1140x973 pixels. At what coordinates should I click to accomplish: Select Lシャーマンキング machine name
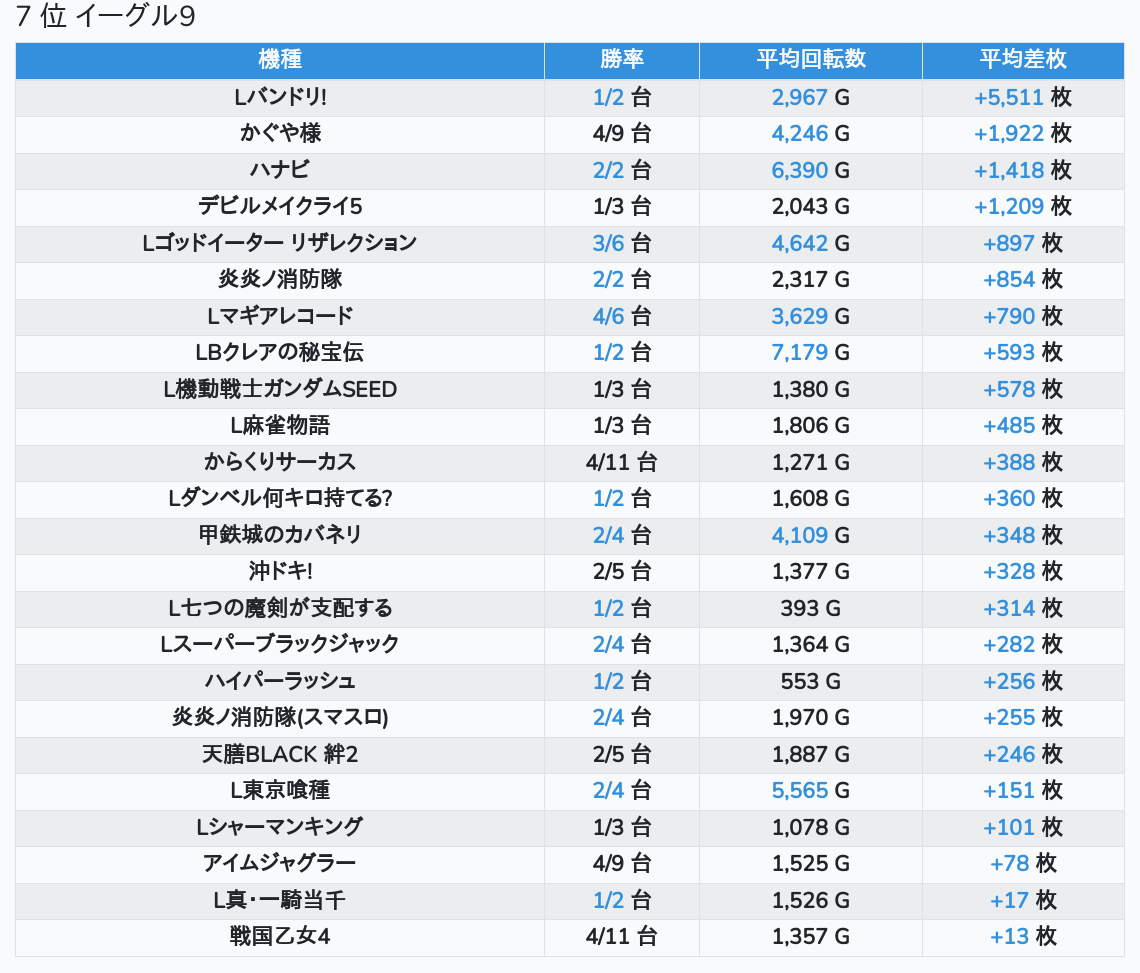[280, 827]
